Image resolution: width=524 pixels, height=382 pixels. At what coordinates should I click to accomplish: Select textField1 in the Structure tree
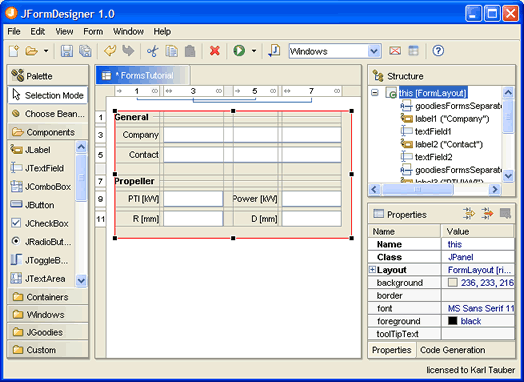(x=426, y=131)
